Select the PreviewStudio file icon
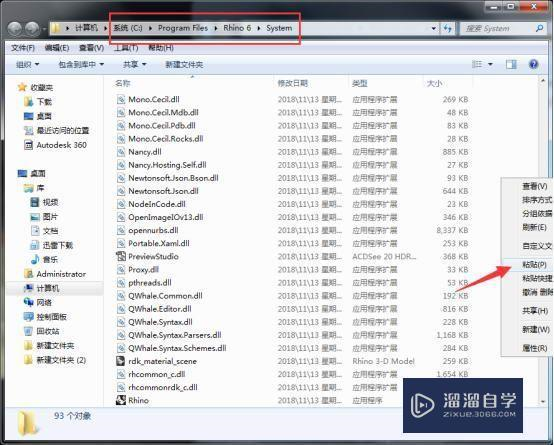554x445 pixels. [x=121, y=256]
